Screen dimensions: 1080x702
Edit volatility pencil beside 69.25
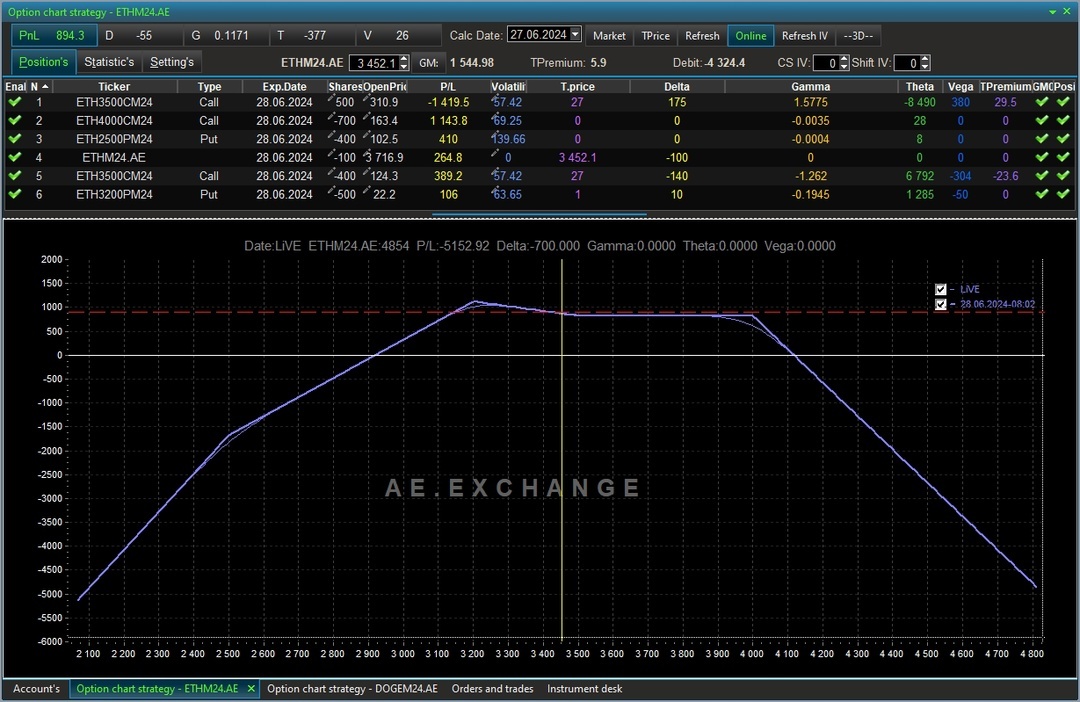[x=495, y=117]
